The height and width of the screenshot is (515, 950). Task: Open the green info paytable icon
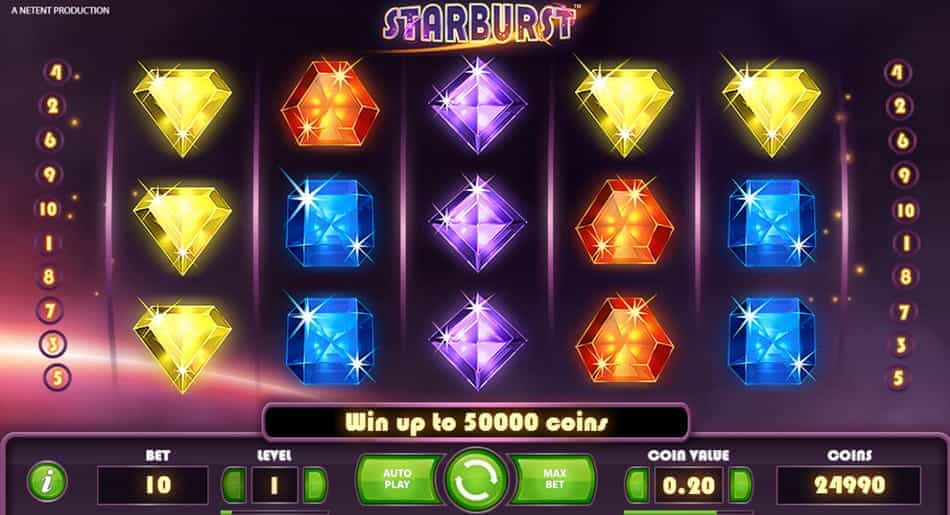(x=47, y=482)
